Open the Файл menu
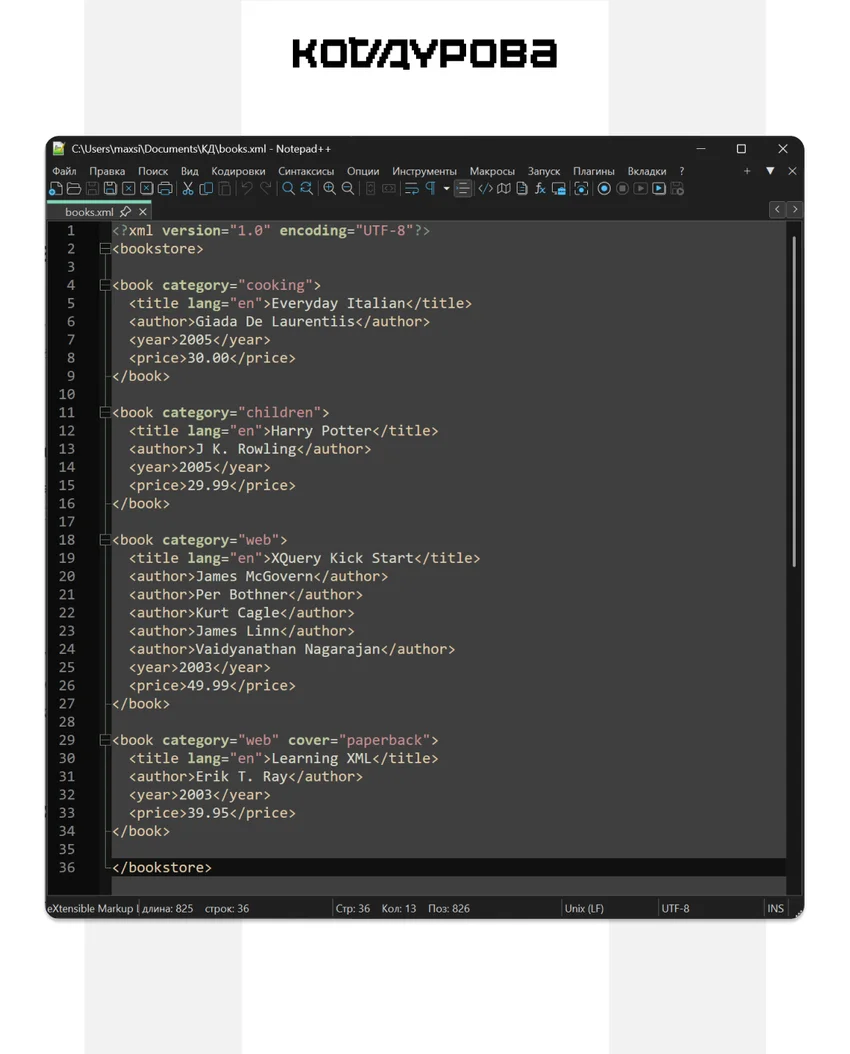The image size is (850, 1054). 64,171
